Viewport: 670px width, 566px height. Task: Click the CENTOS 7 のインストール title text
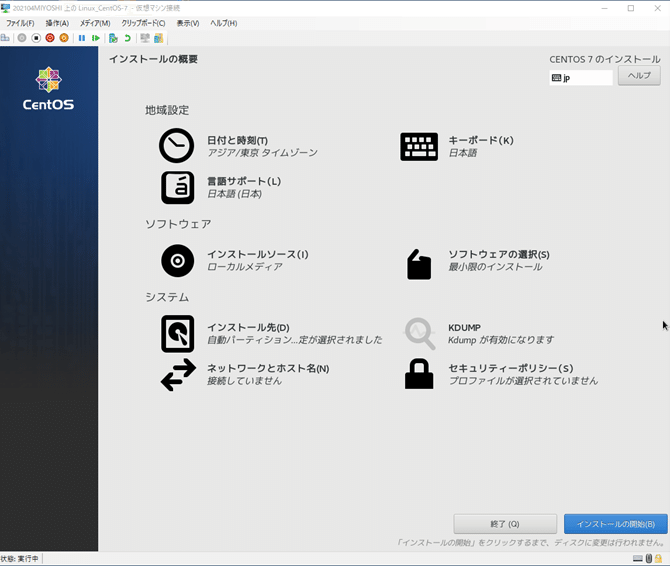605,59
